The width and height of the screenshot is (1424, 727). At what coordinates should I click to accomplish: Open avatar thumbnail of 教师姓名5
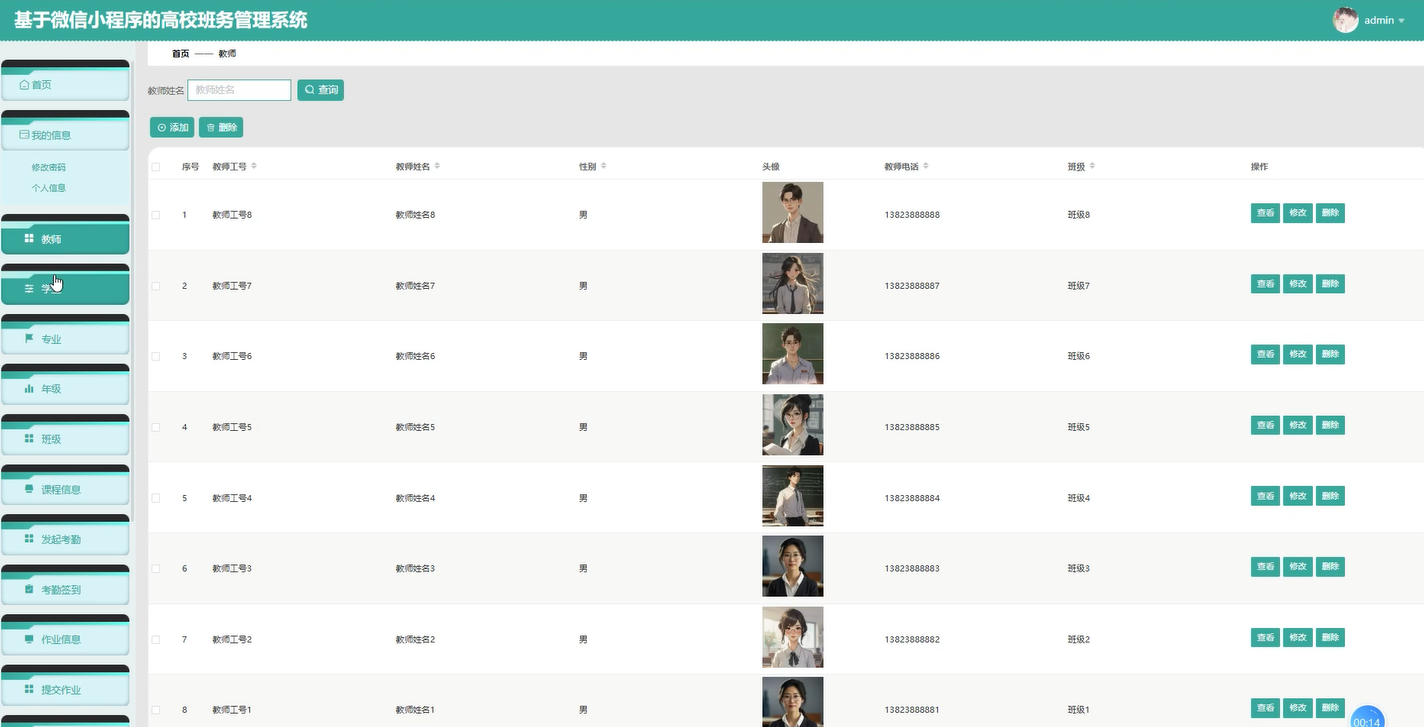pos(793,425)
